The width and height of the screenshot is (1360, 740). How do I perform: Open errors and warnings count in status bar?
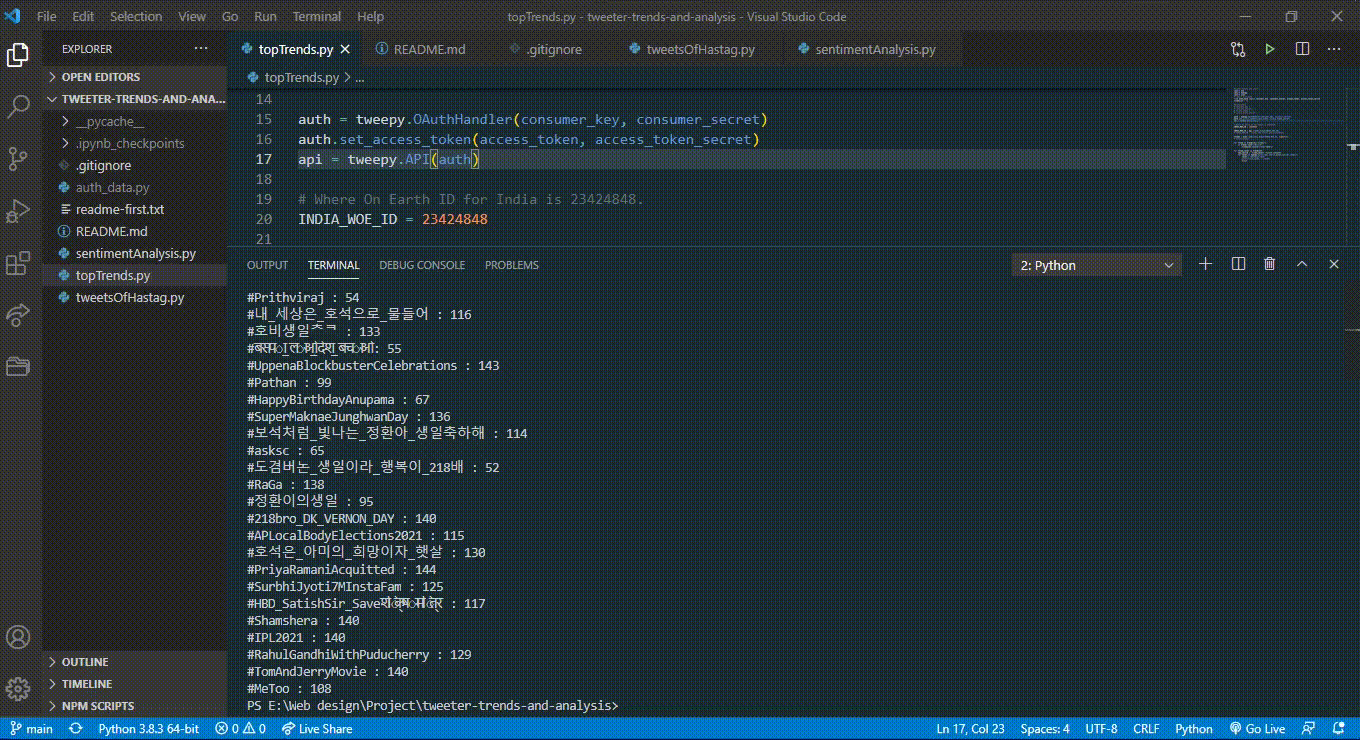[240, 729]
